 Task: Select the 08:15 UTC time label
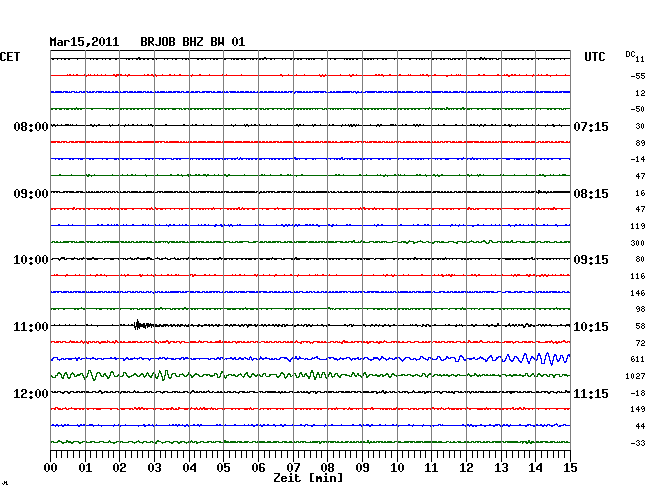click(x=591, y=194)
